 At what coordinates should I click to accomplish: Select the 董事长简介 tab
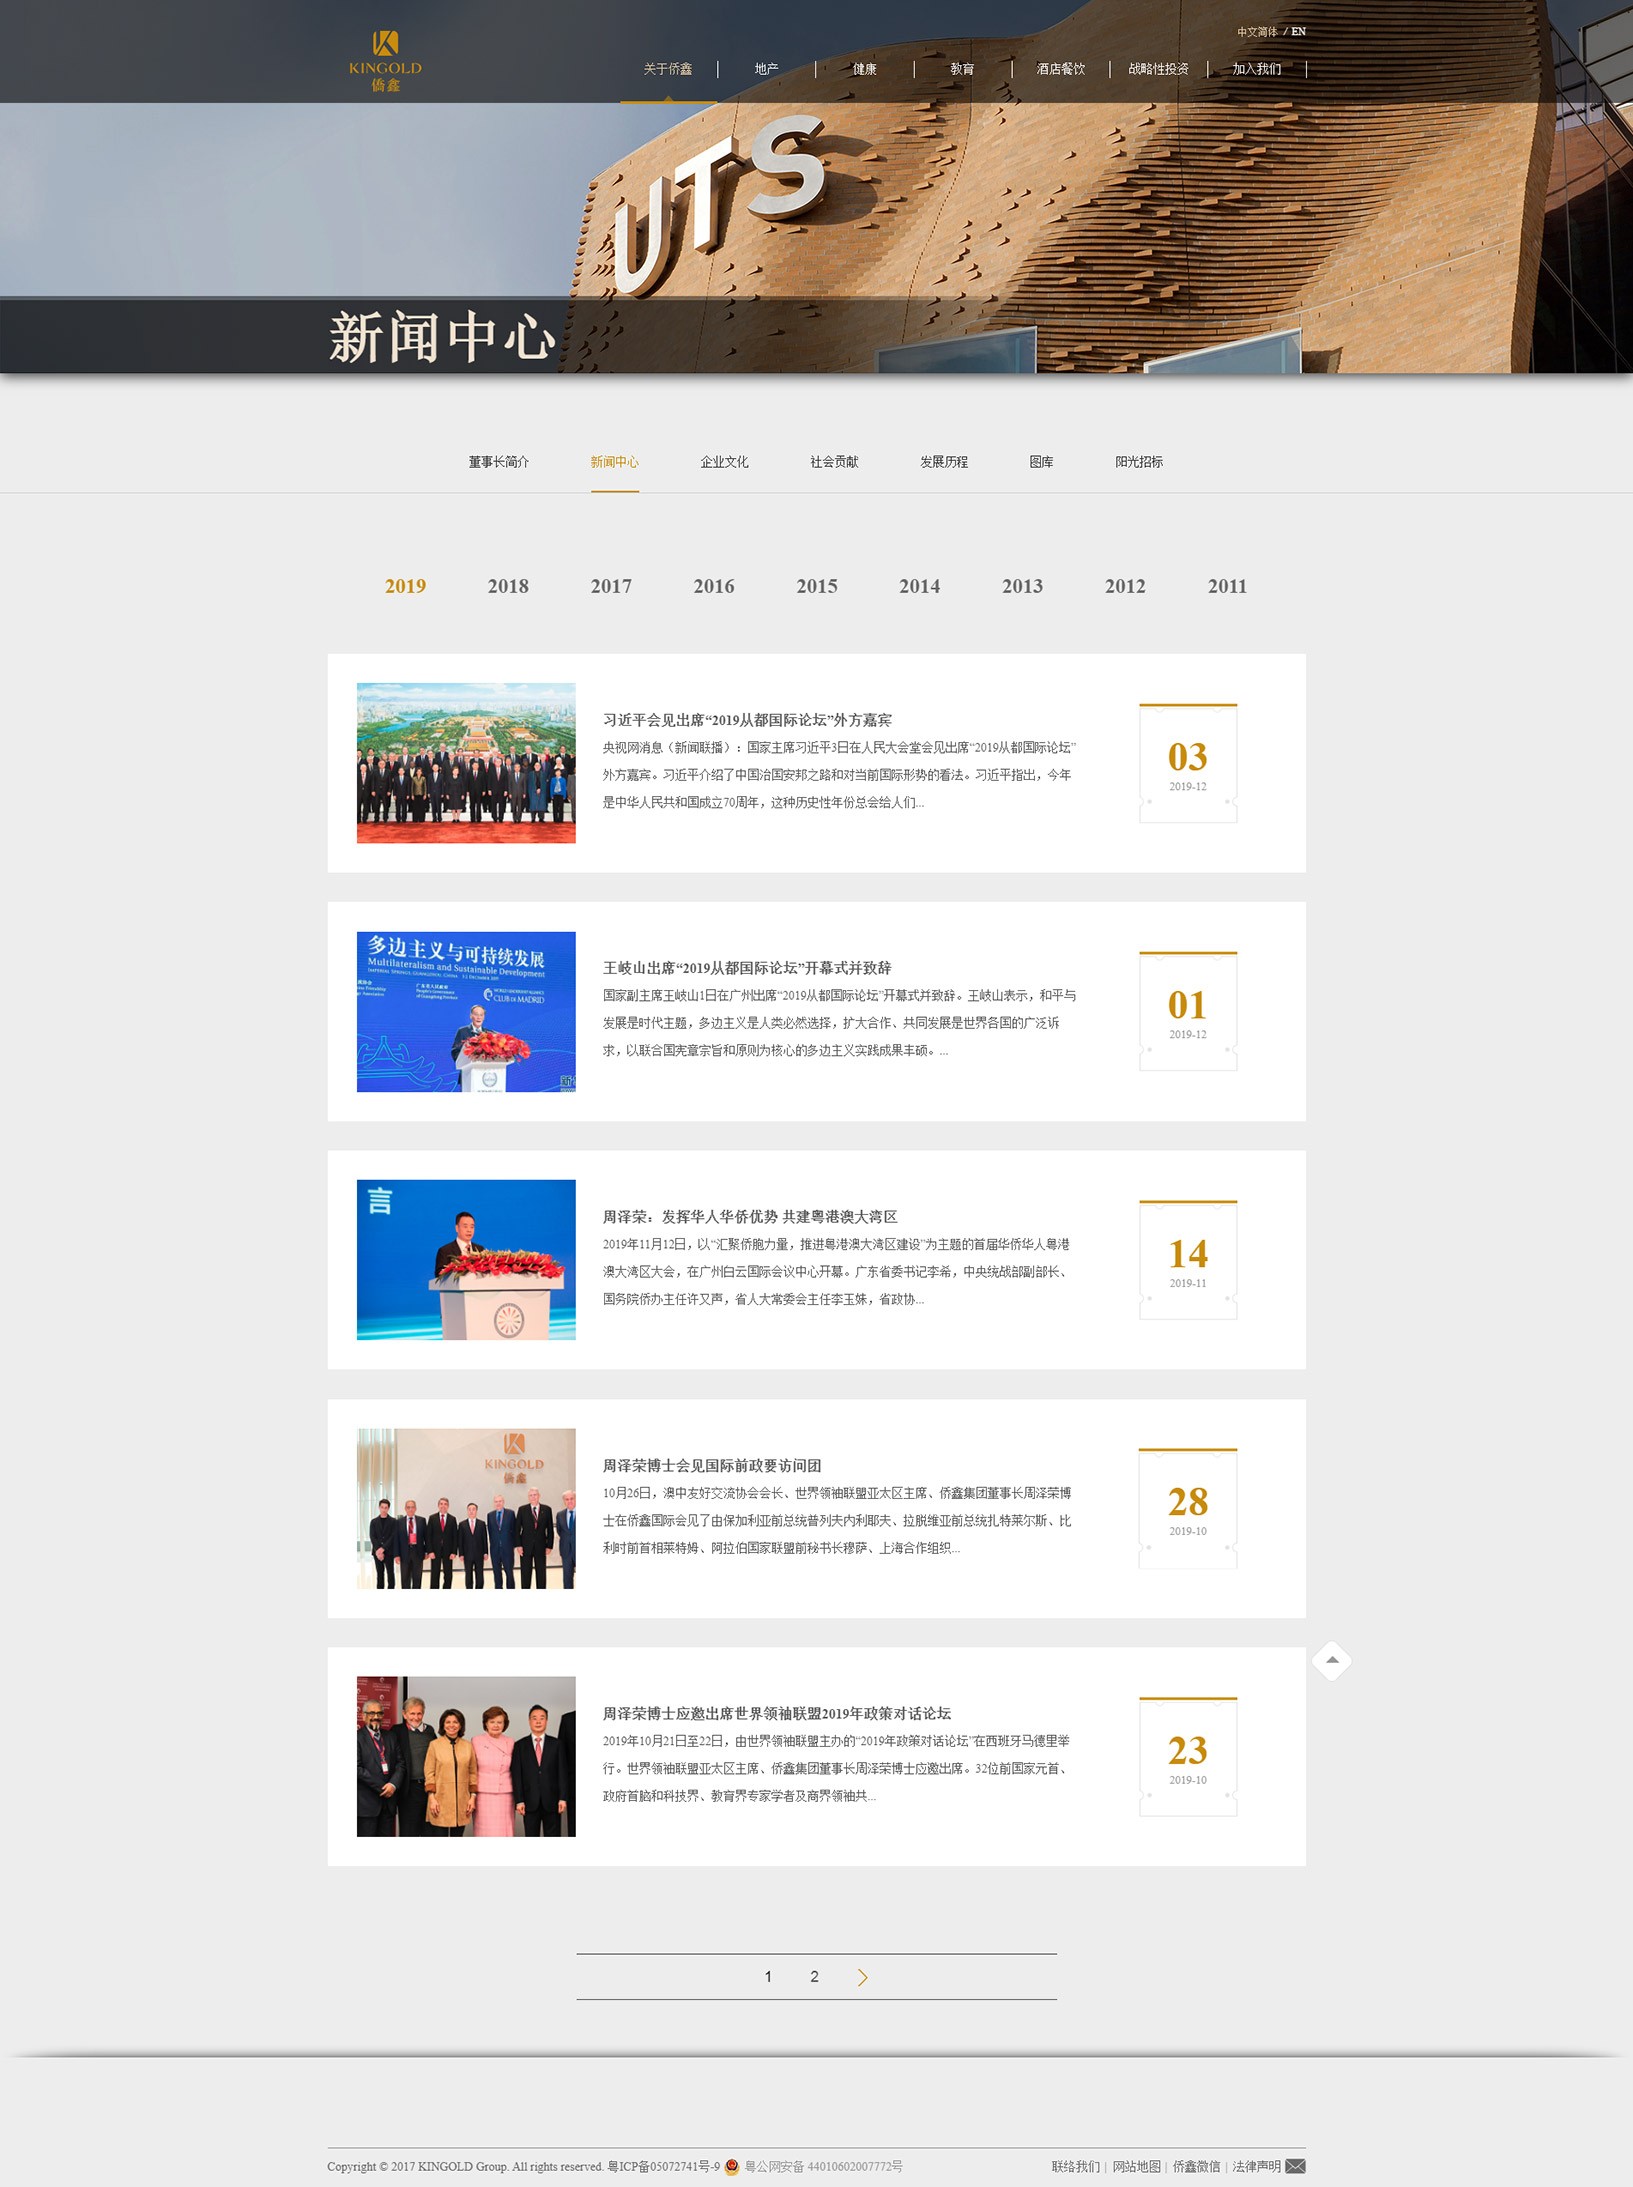[x=498, y=462]
